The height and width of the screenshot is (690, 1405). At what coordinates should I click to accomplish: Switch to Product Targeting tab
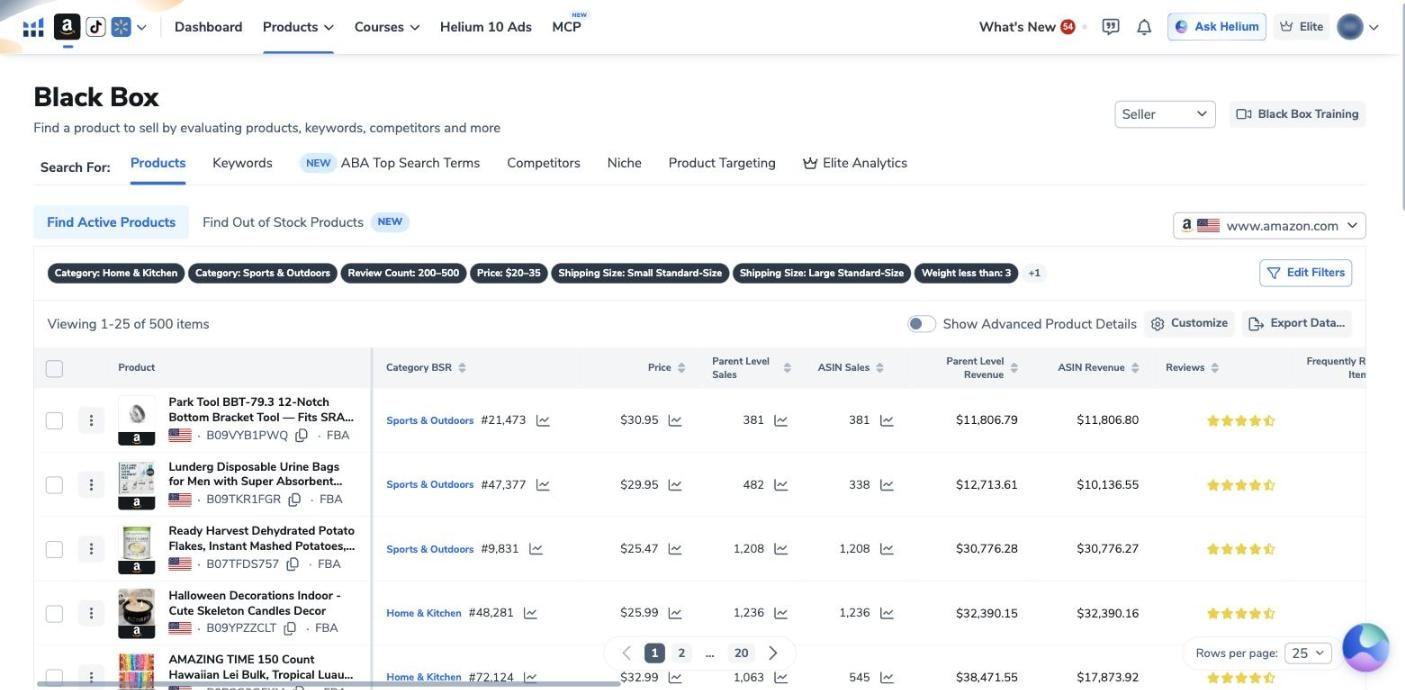click(x=722, y=163)
